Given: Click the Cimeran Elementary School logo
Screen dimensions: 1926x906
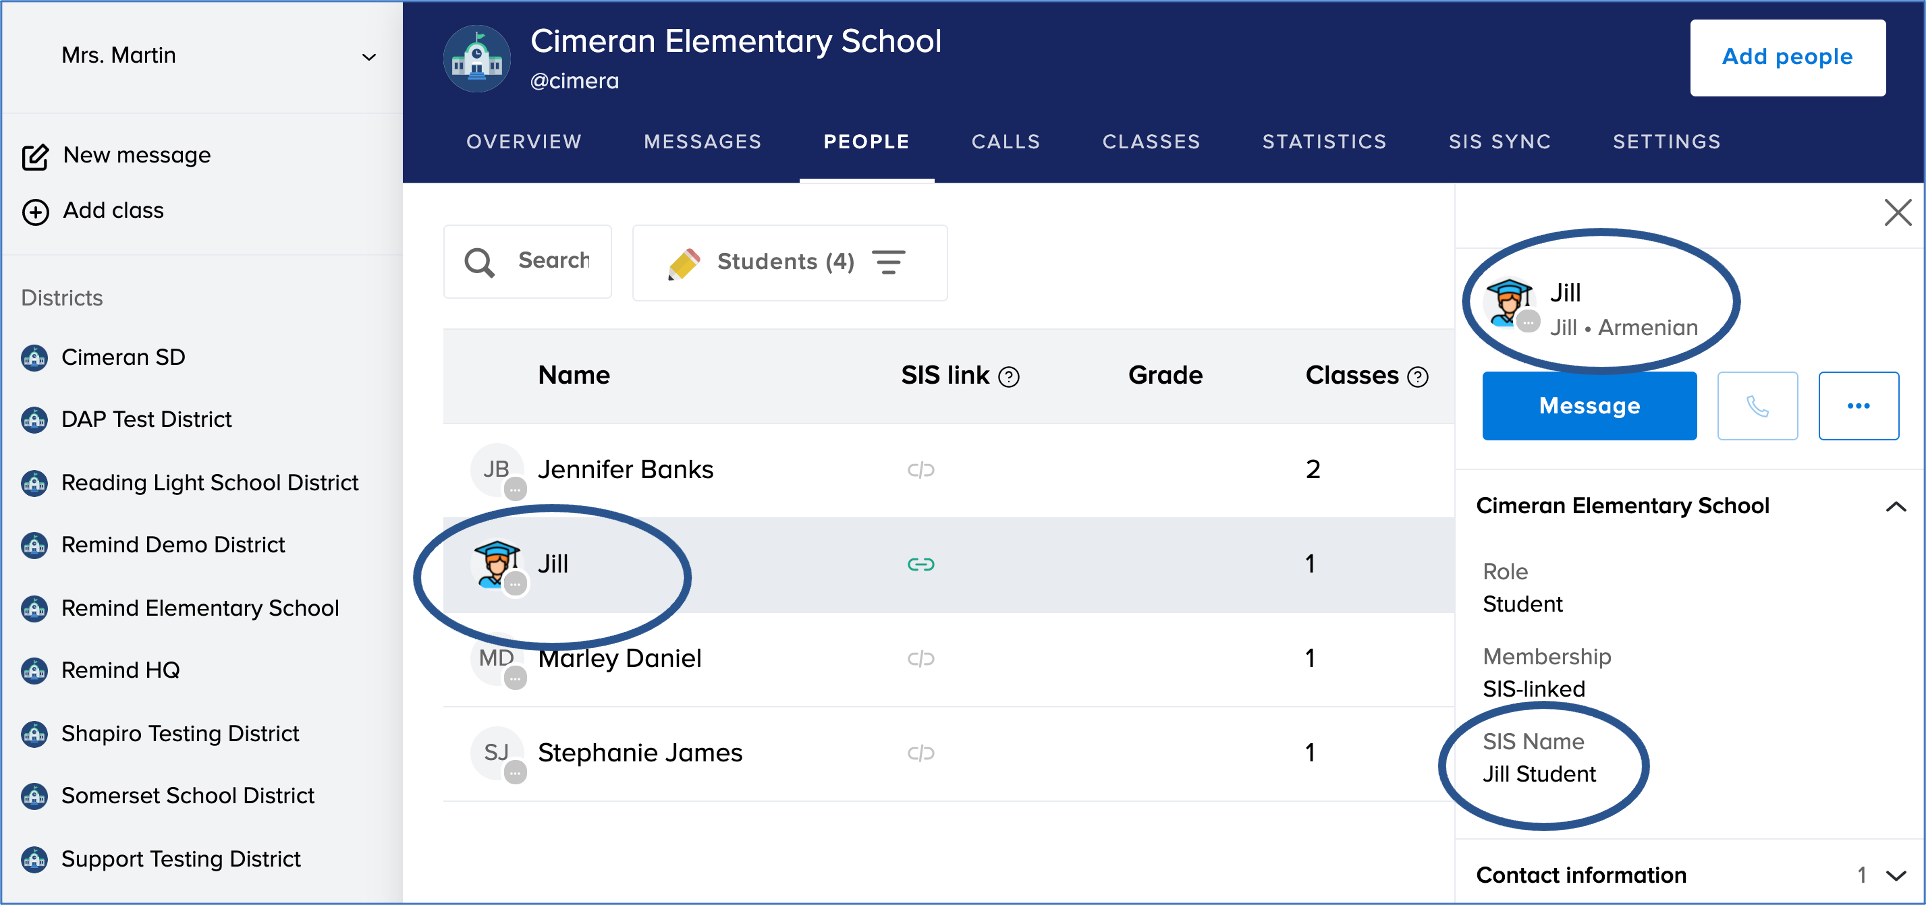Looking at the screenshot, I should (477, 59).
